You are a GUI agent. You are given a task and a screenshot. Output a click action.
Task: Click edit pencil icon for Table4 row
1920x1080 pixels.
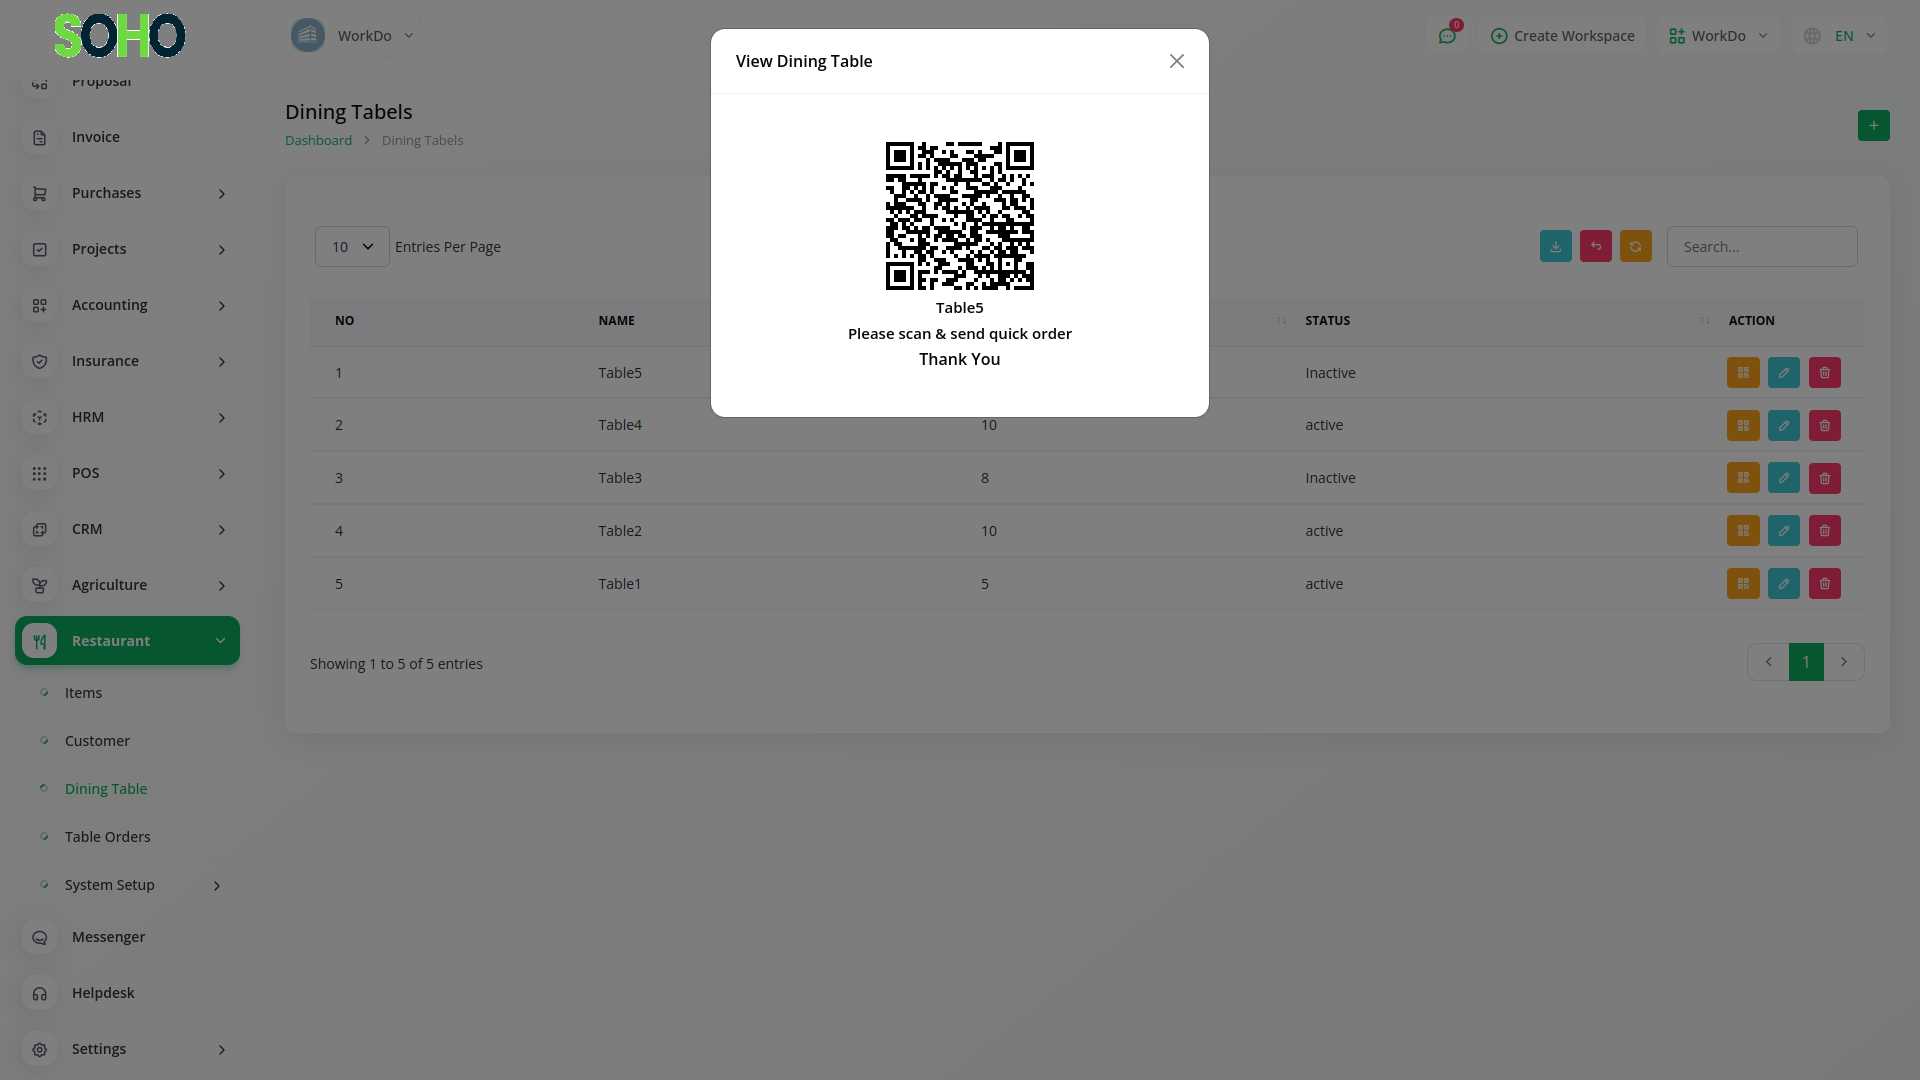tap(1783, 425)
